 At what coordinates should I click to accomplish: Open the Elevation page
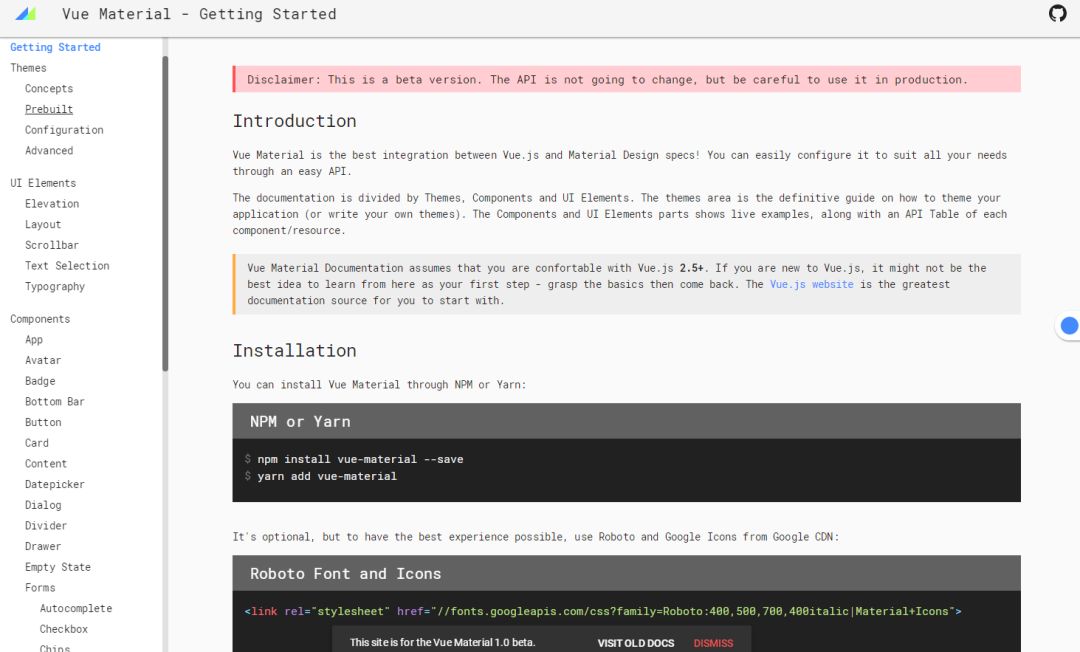pos(52,203)
